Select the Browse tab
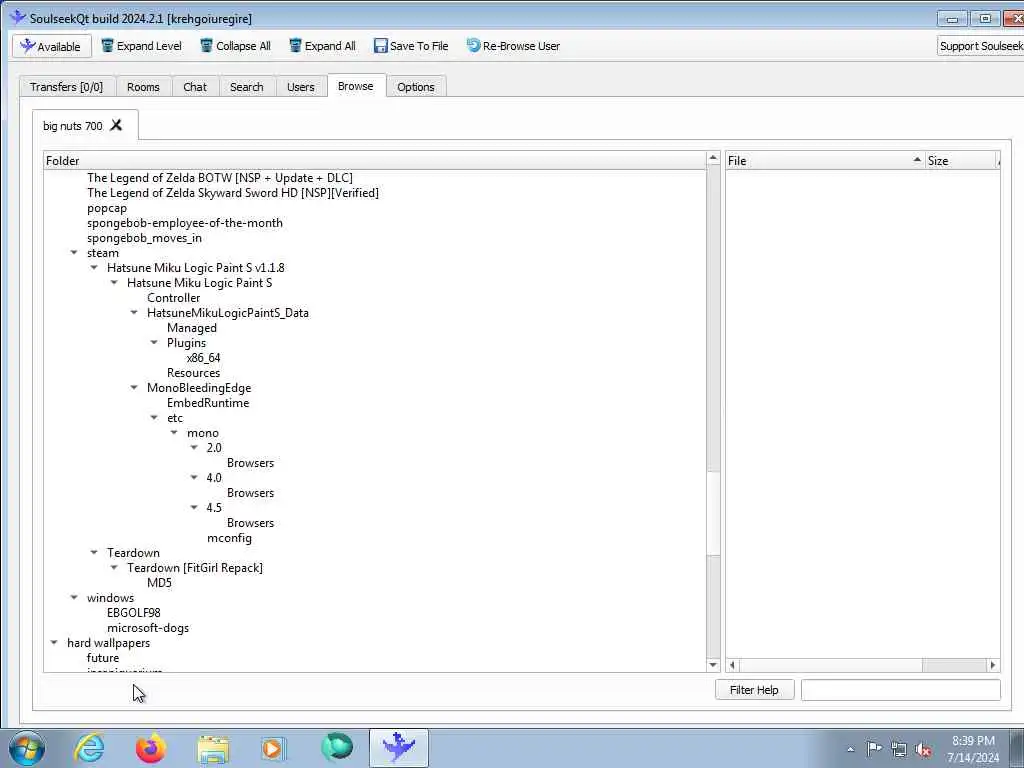The width and height of the screenshot is (1024, 768). click(356, 86)
